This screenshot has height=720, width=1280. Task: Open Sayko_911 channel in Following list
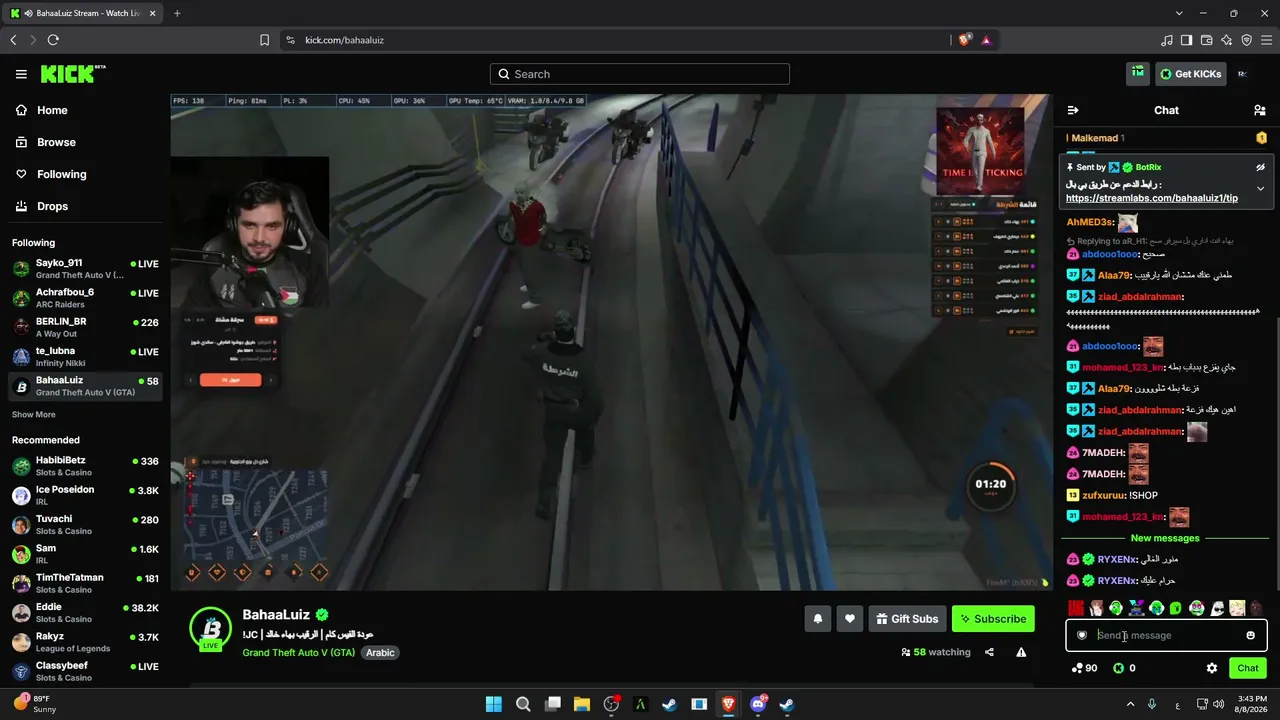point(85,269)
